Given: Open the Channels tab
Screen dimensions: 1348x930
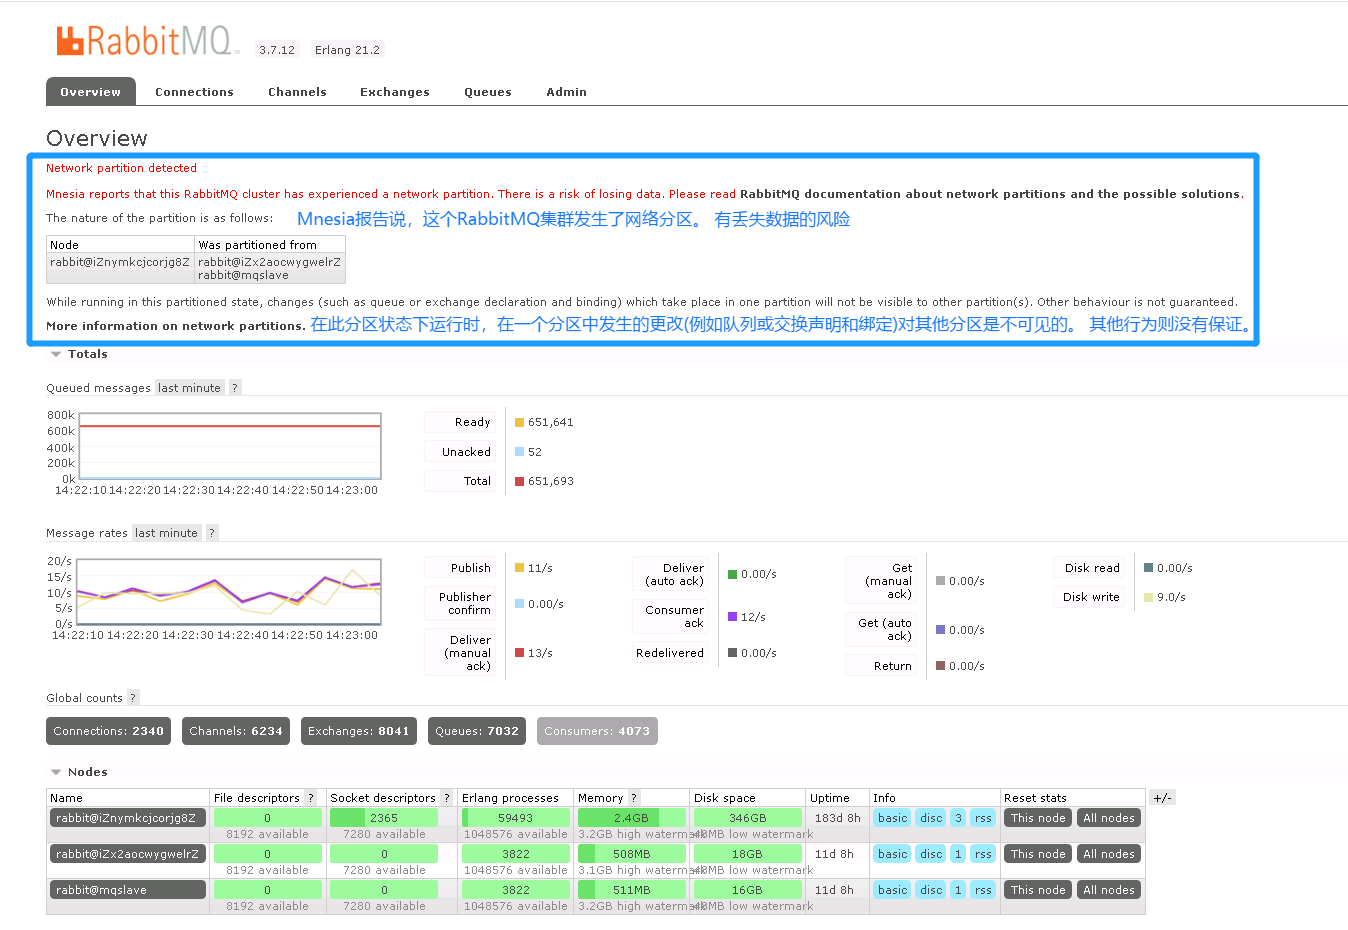Looking at the screenshot, I should point(297,92).
